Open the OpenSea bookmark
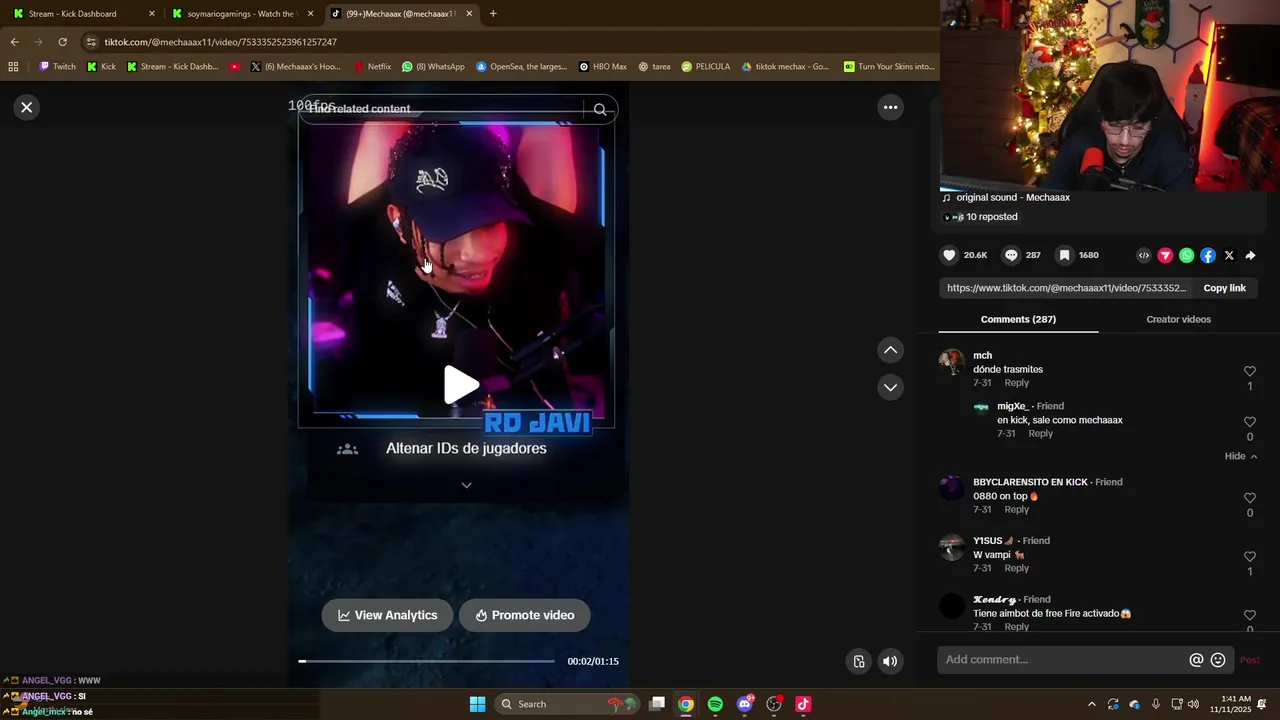The image size is (1280, 720). coord(521,67)
